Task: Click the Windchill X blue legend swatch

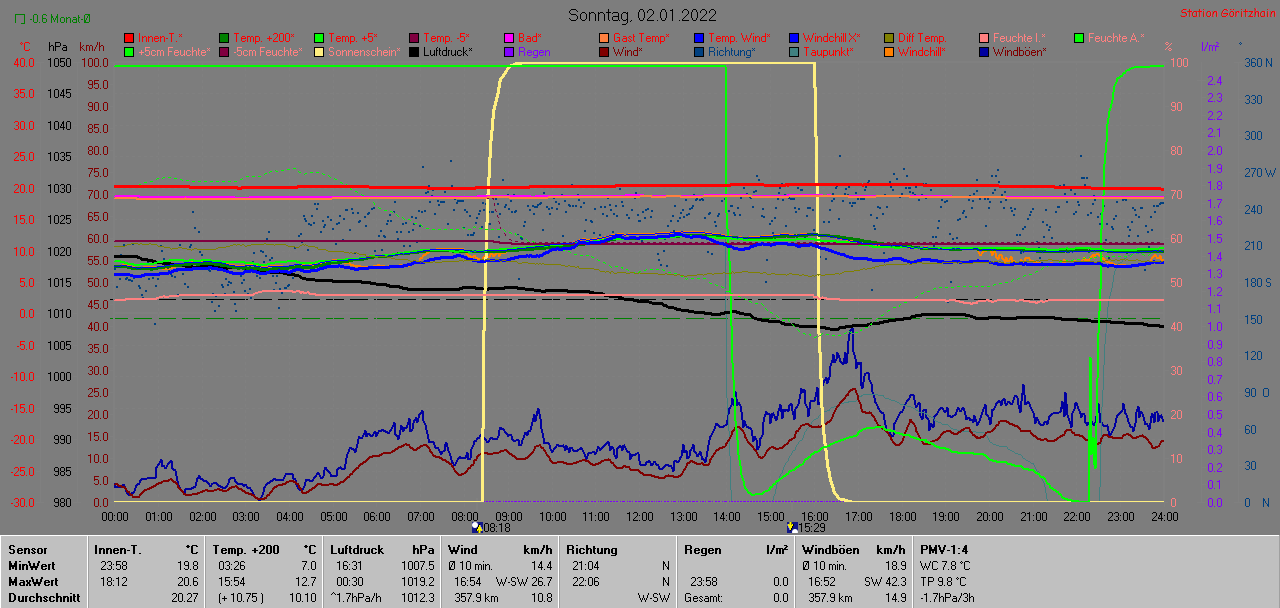Action: click(794, 37)
